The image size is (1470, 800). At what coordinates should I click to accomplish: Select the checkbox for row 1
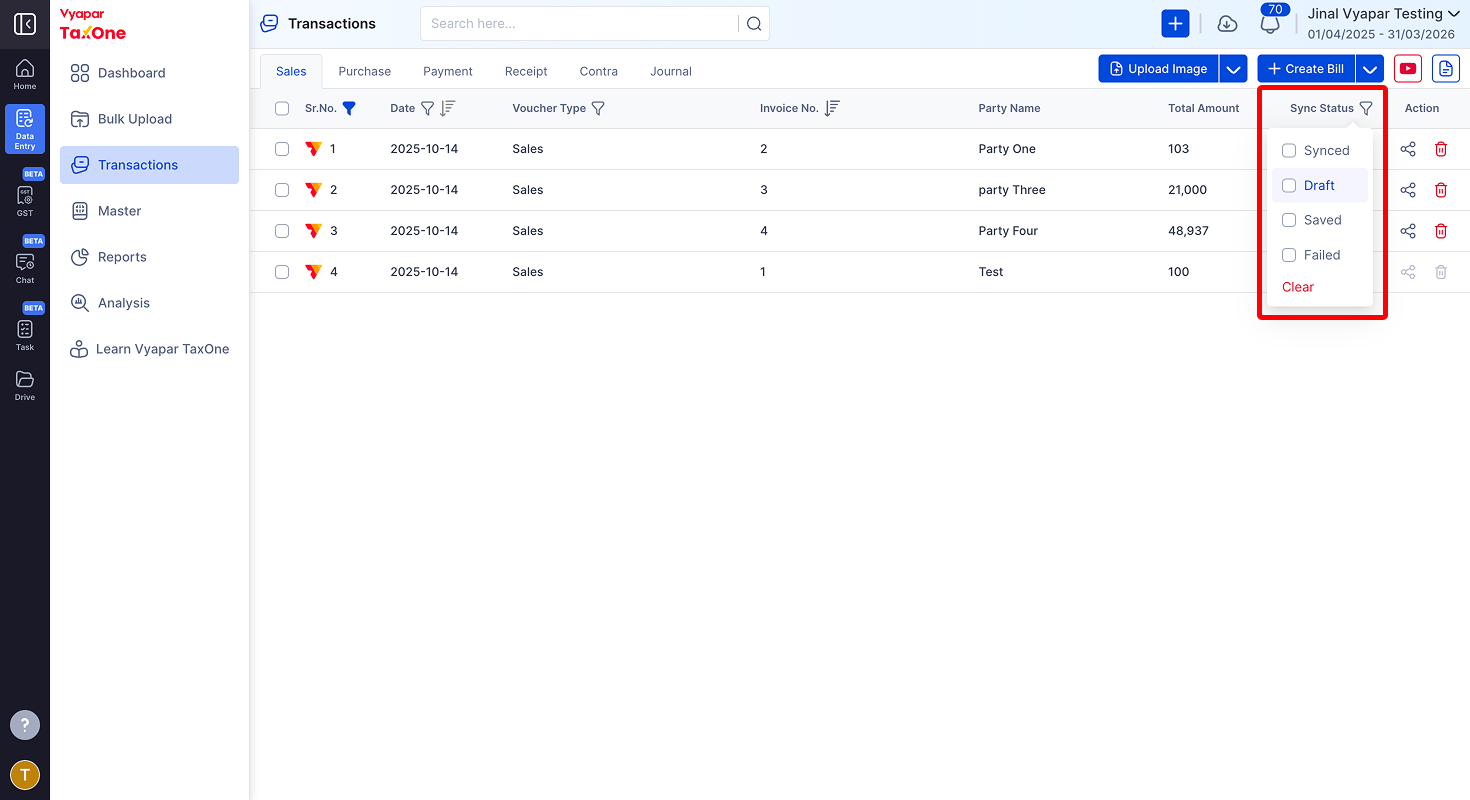(282, 149)
